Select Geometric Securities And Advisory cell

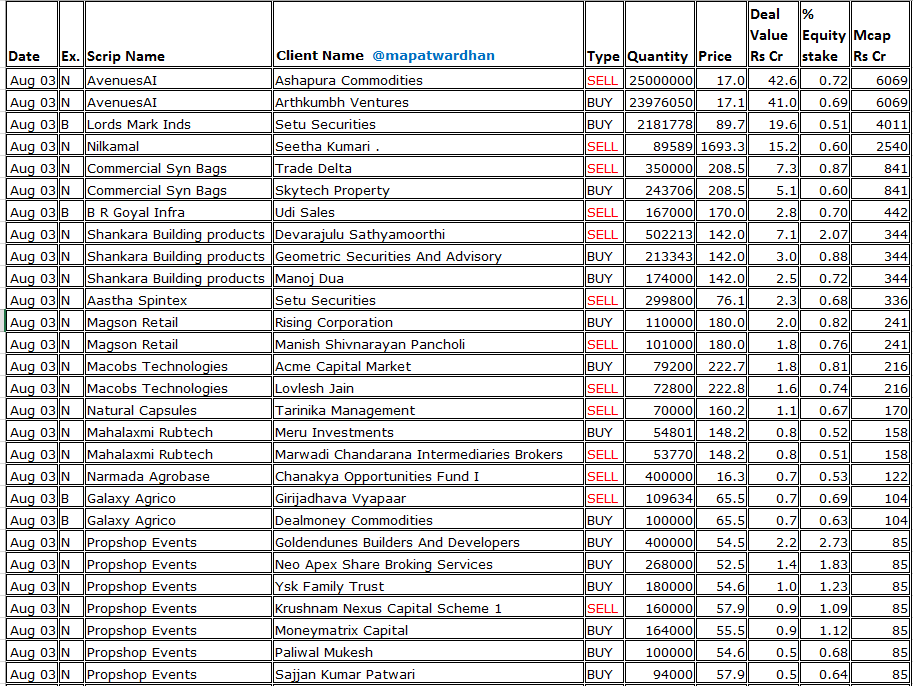pos(428,256)
